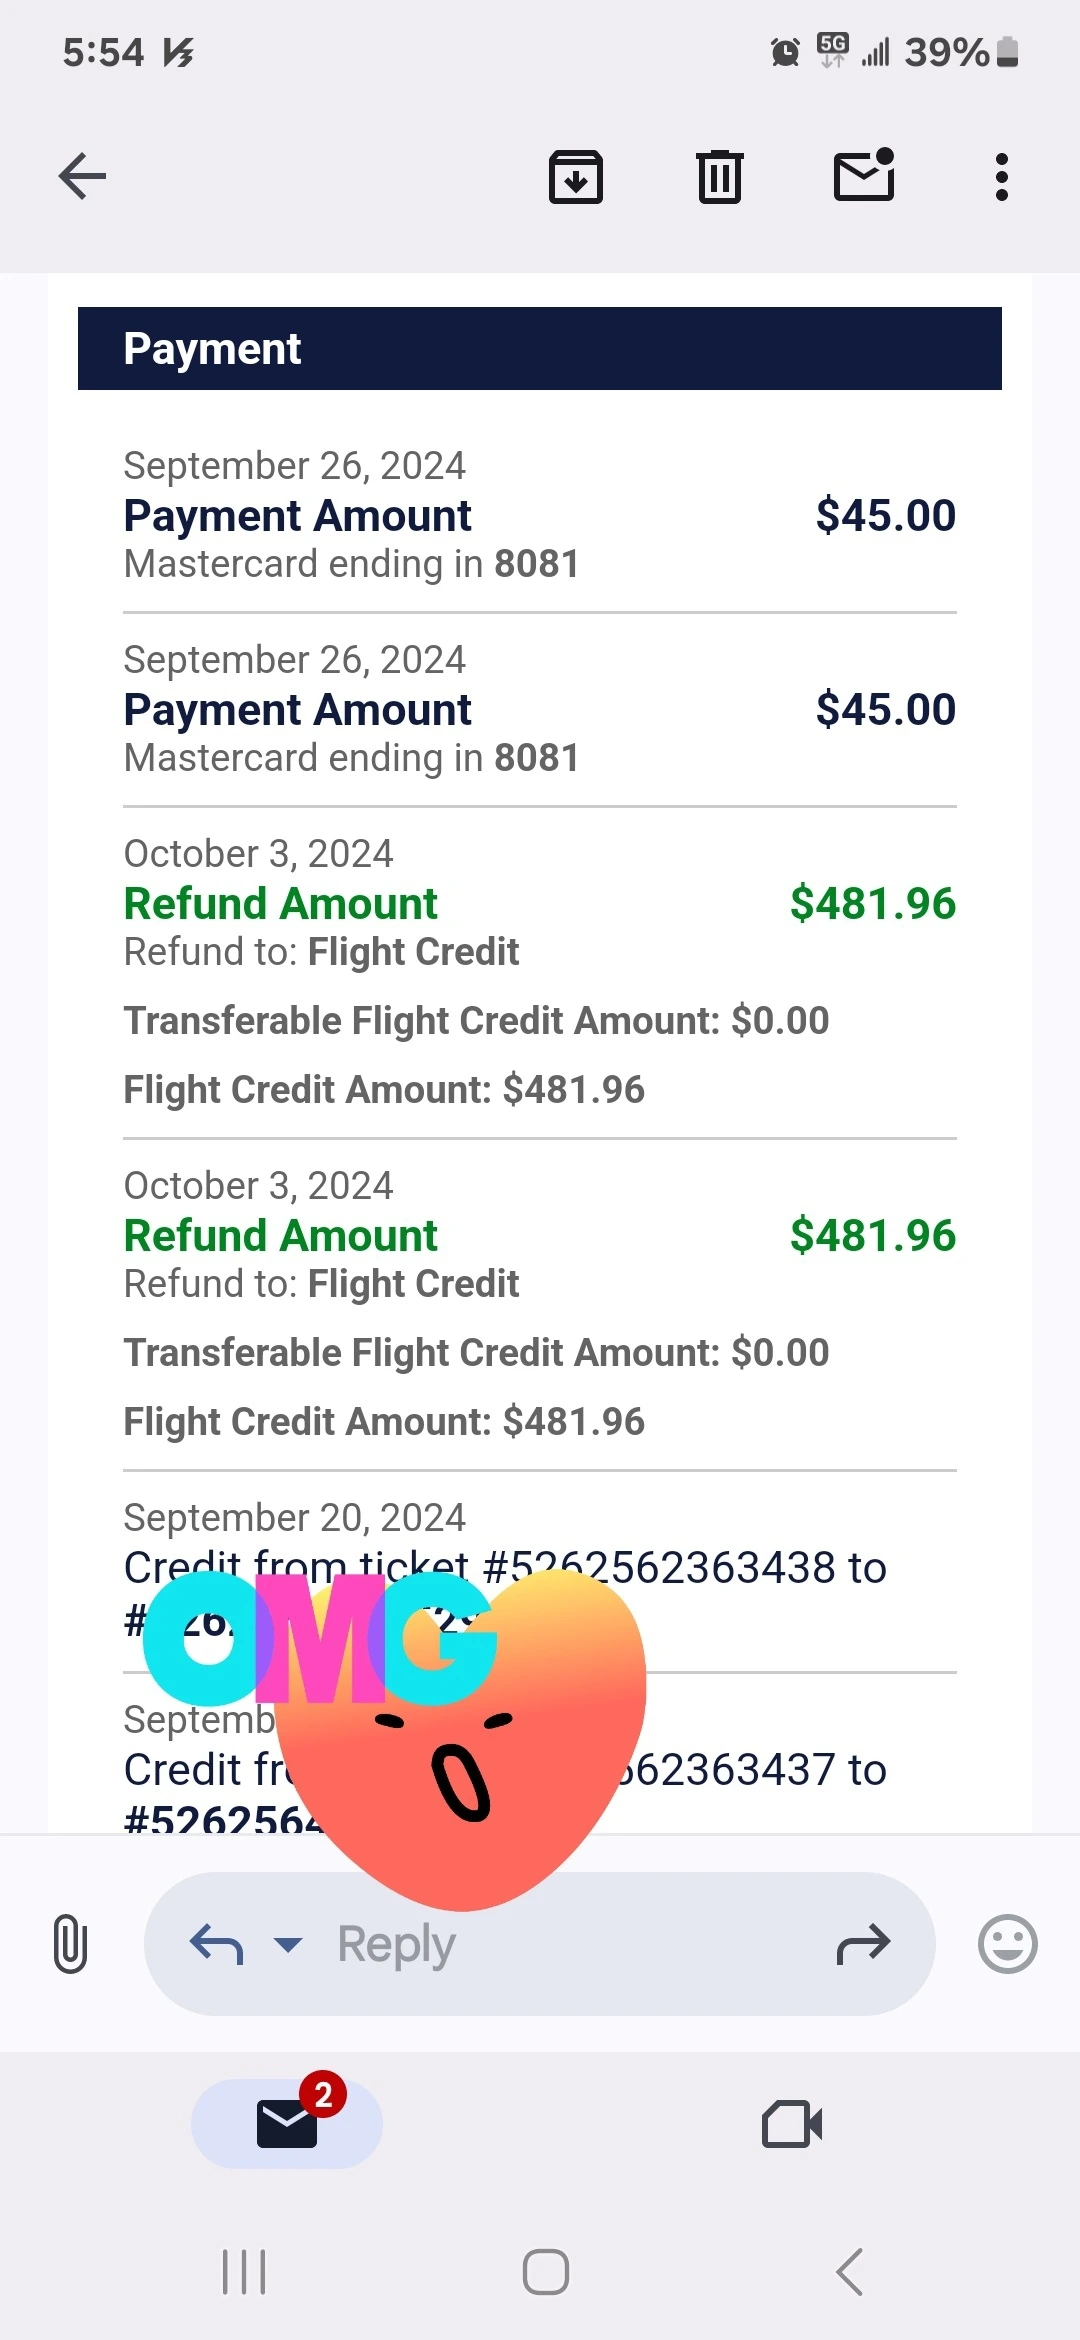Archive this email with the box icon
Image resolution: width=1080 pixels, height=2340 pixels.
(x=576, y=177)
